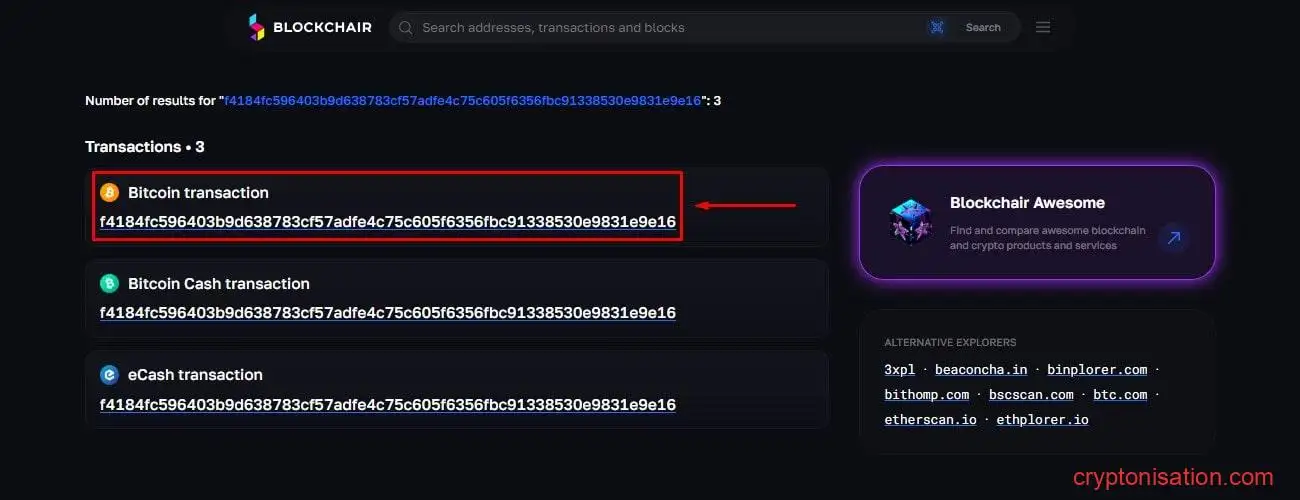
Task: Click the green Bitcoin Cash icon
Action: pyautogui.click(x=109, y=283)
